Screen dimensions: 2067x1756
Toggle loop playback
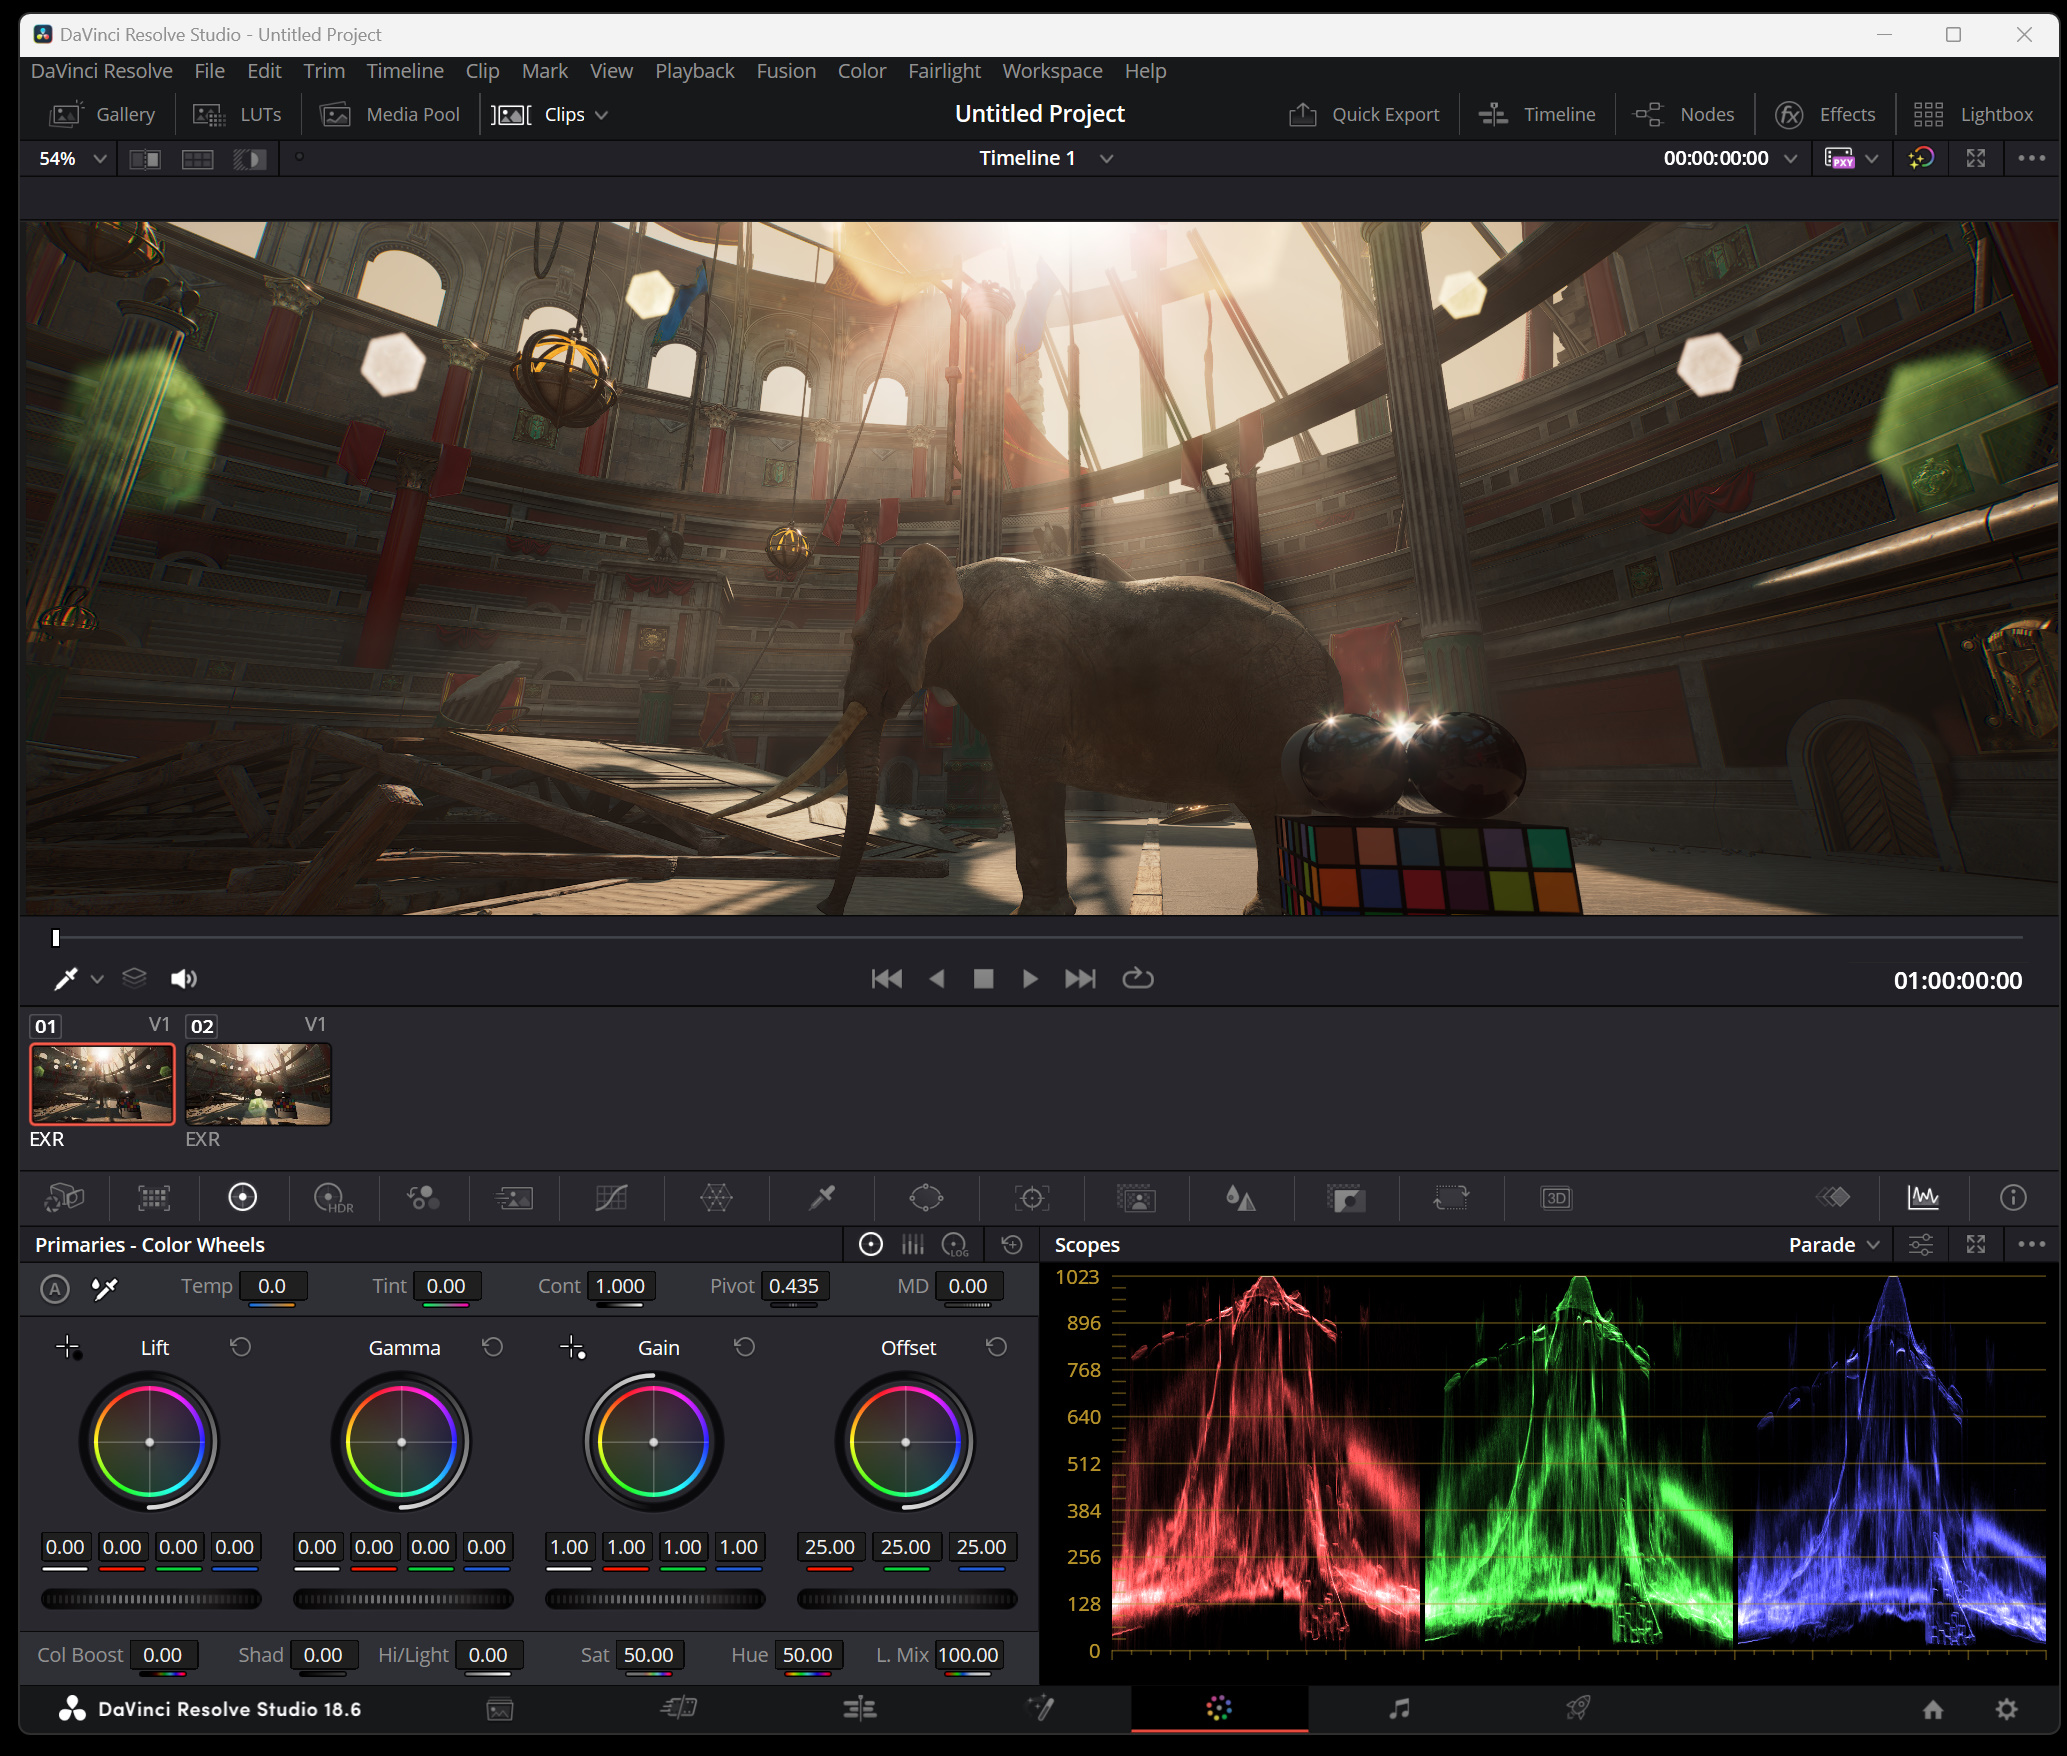click(1137, 978)
